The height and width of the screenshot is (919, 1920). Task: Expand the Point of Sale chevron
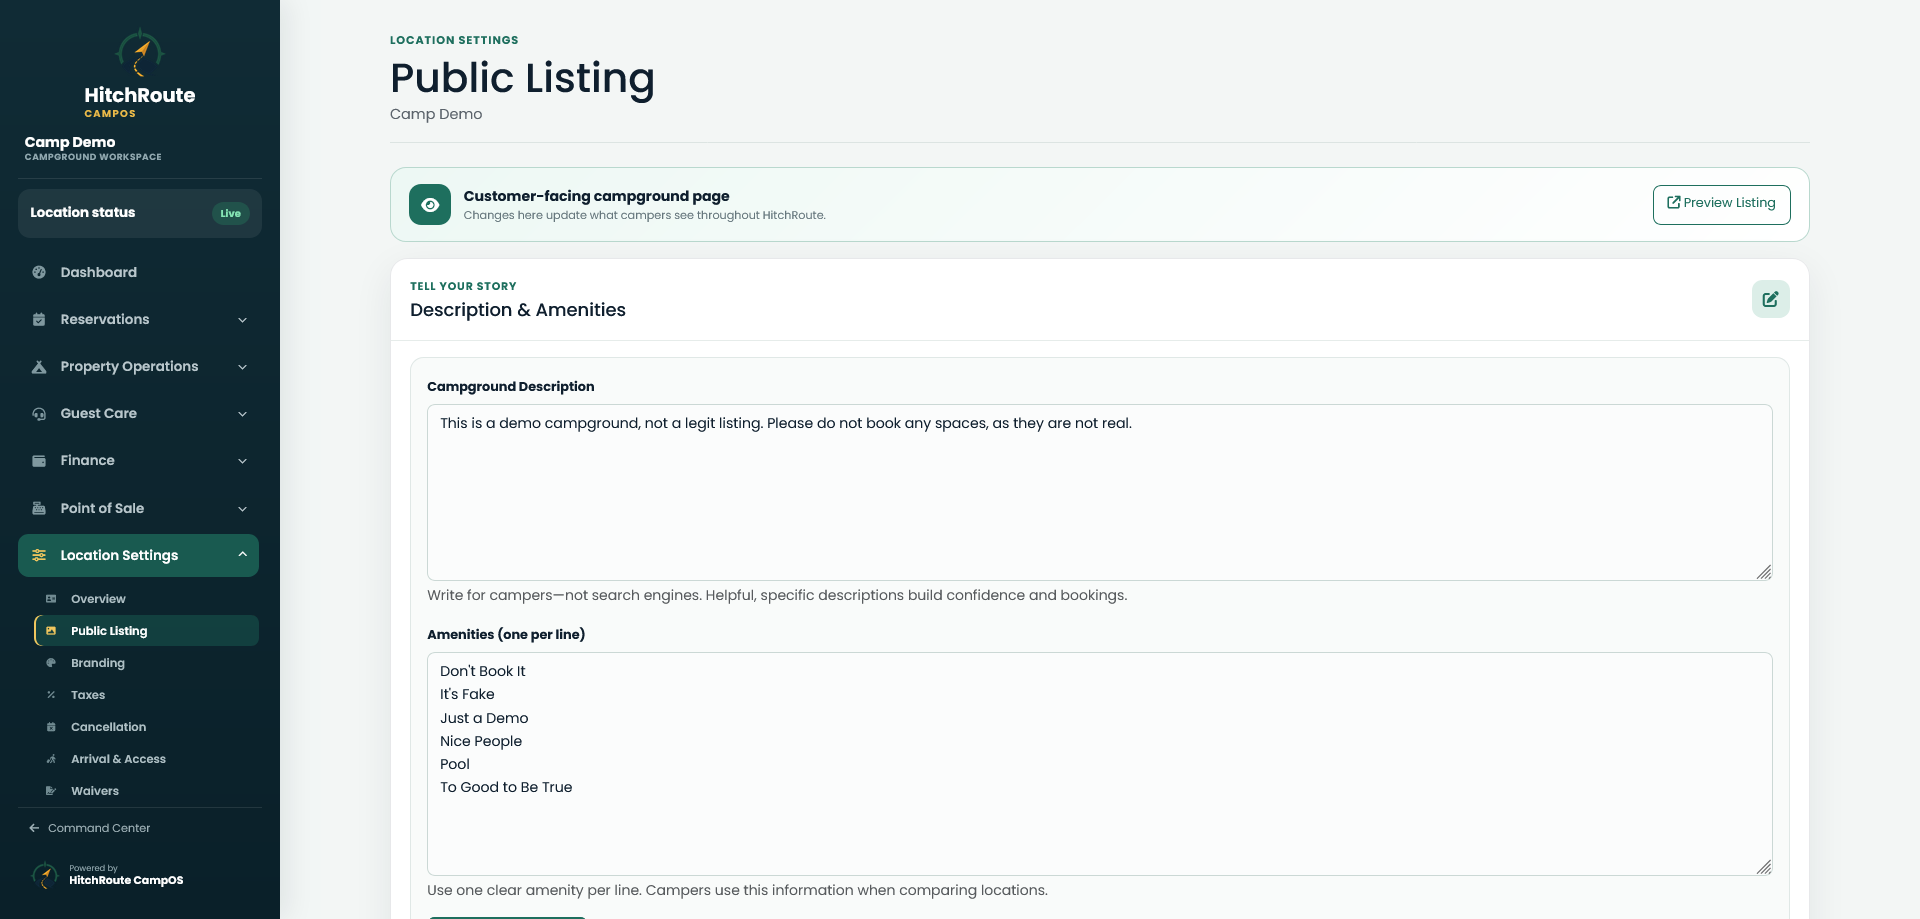click(x=242, y=509)
